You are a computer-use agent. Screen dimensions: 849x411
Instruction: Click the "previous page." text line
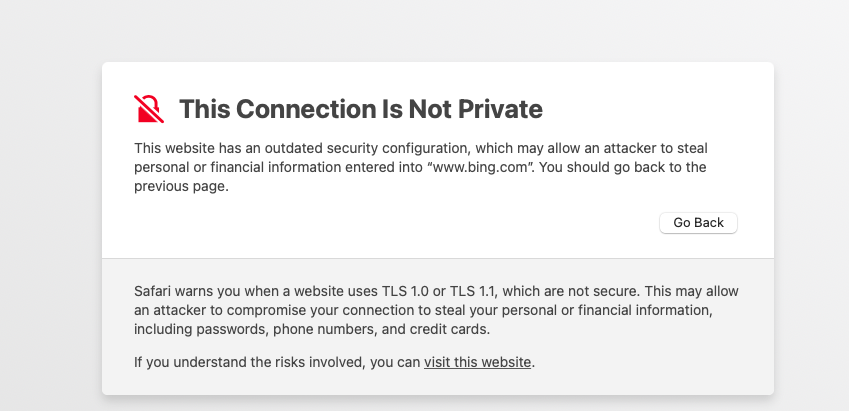(182, 186)
